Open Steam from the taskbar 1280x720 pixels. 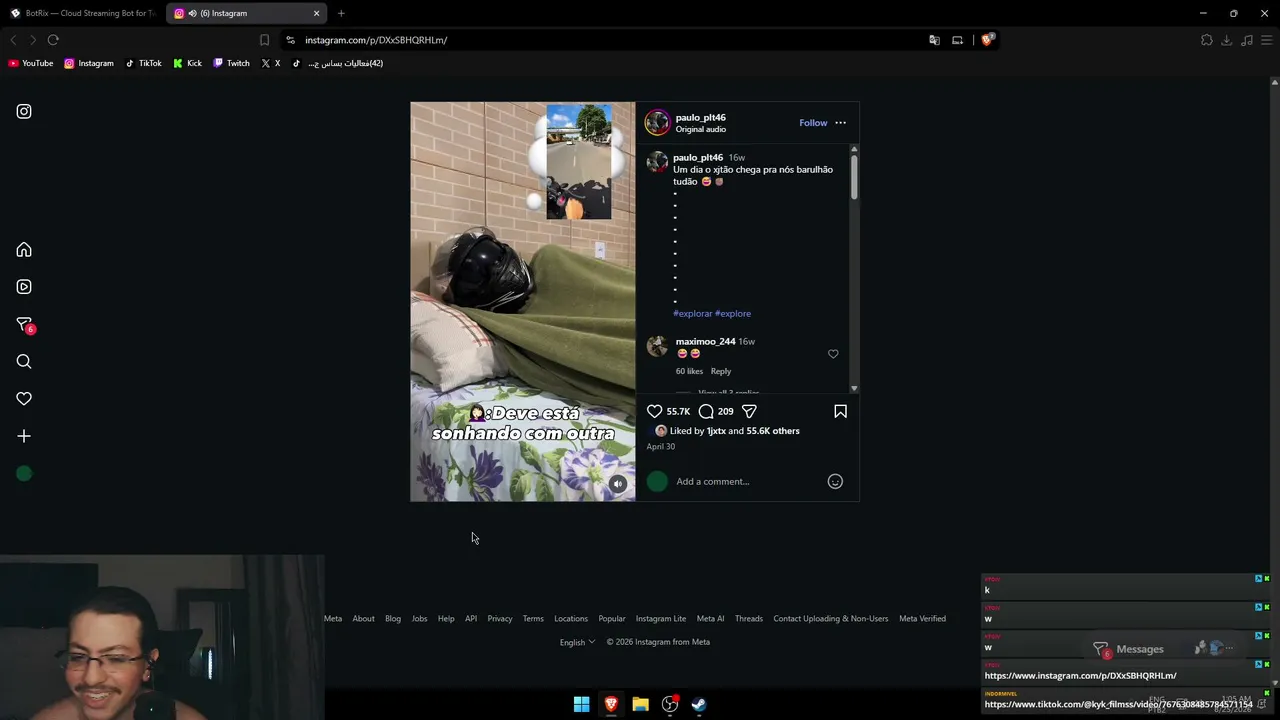[699, 705]
